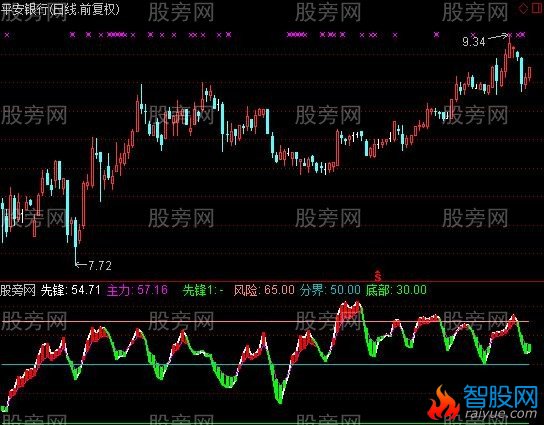Click the low price label 7.72
Screen dimensions: 544x425
[100, 266]
